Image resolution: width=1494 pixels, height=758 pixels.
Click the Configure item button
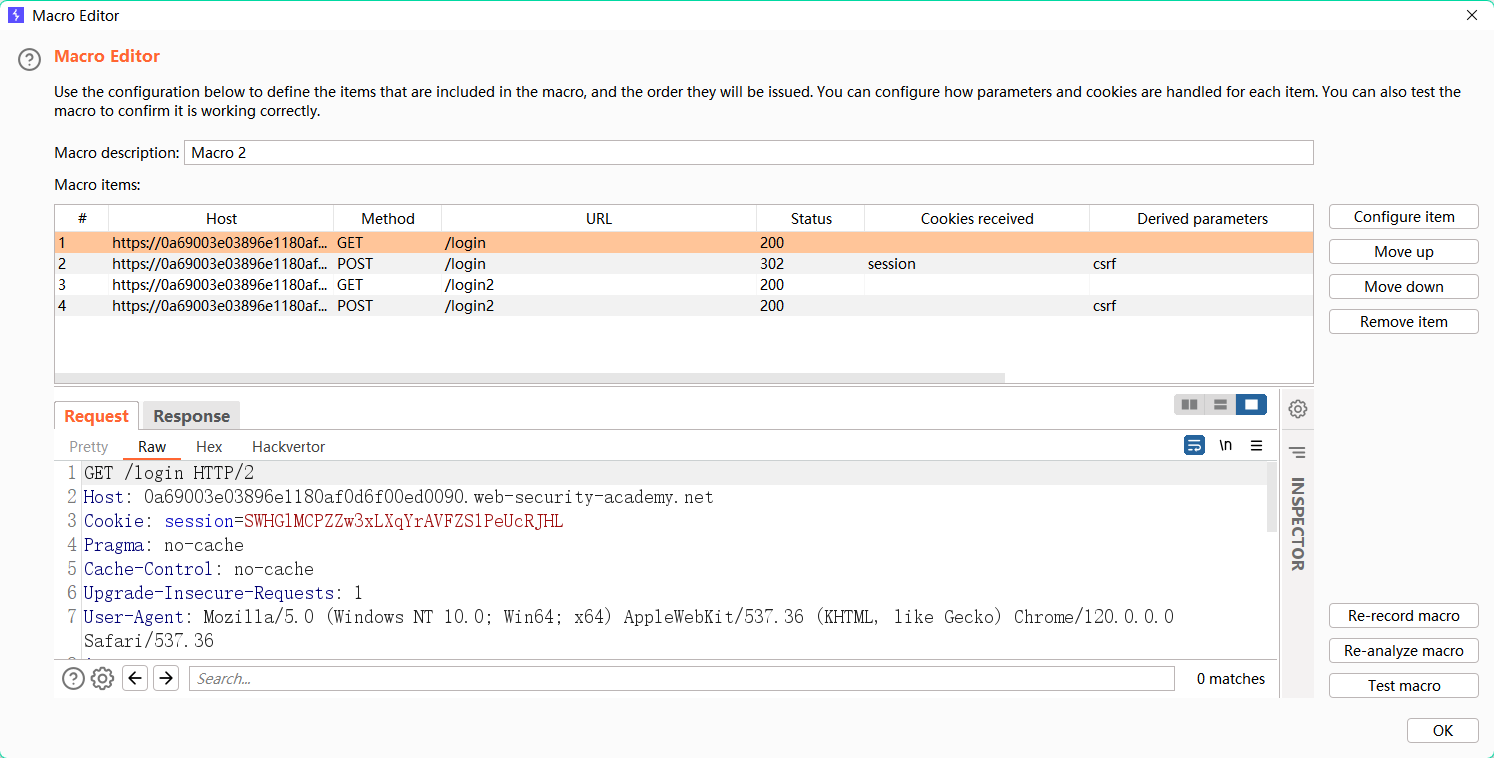[1403, 217]
